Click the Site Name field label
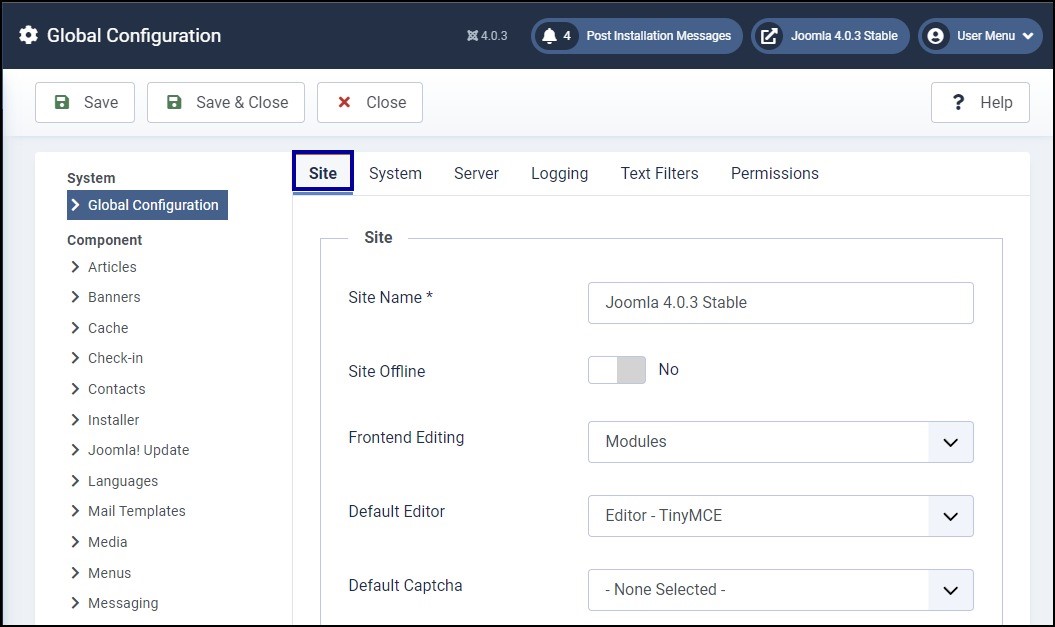This screenshot has height=627, width=1055. [x=391, y=297]
